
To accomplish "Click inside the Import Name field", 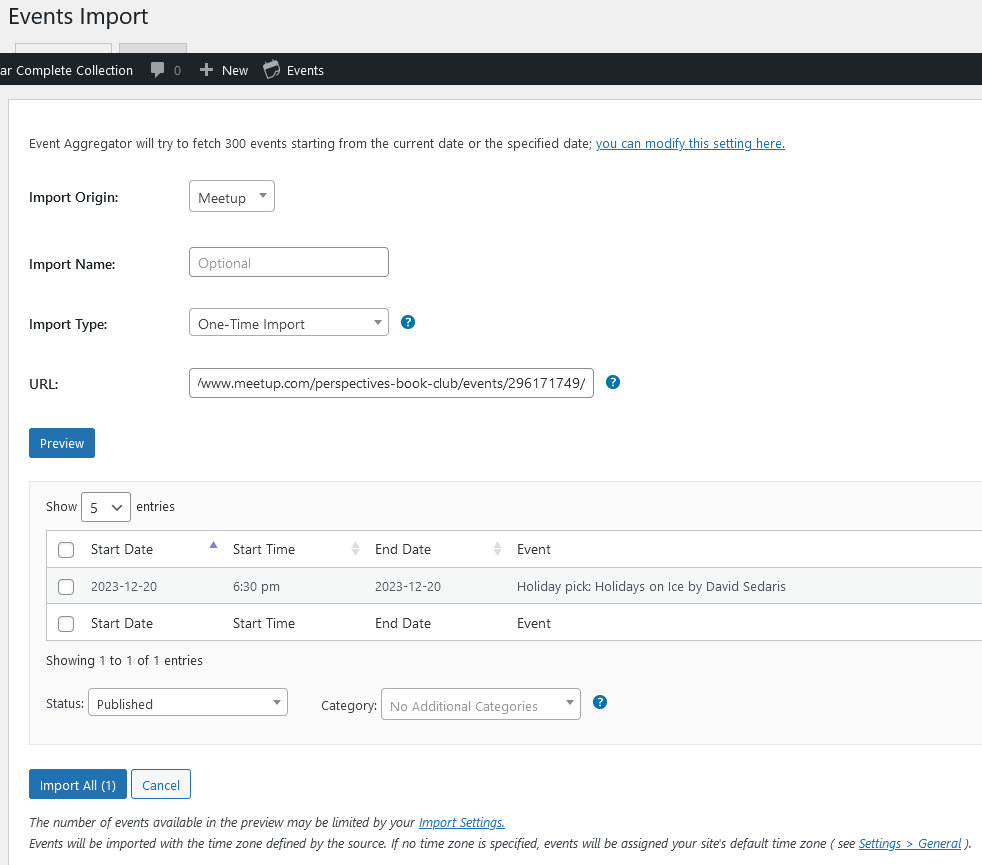I will (288, 261).
